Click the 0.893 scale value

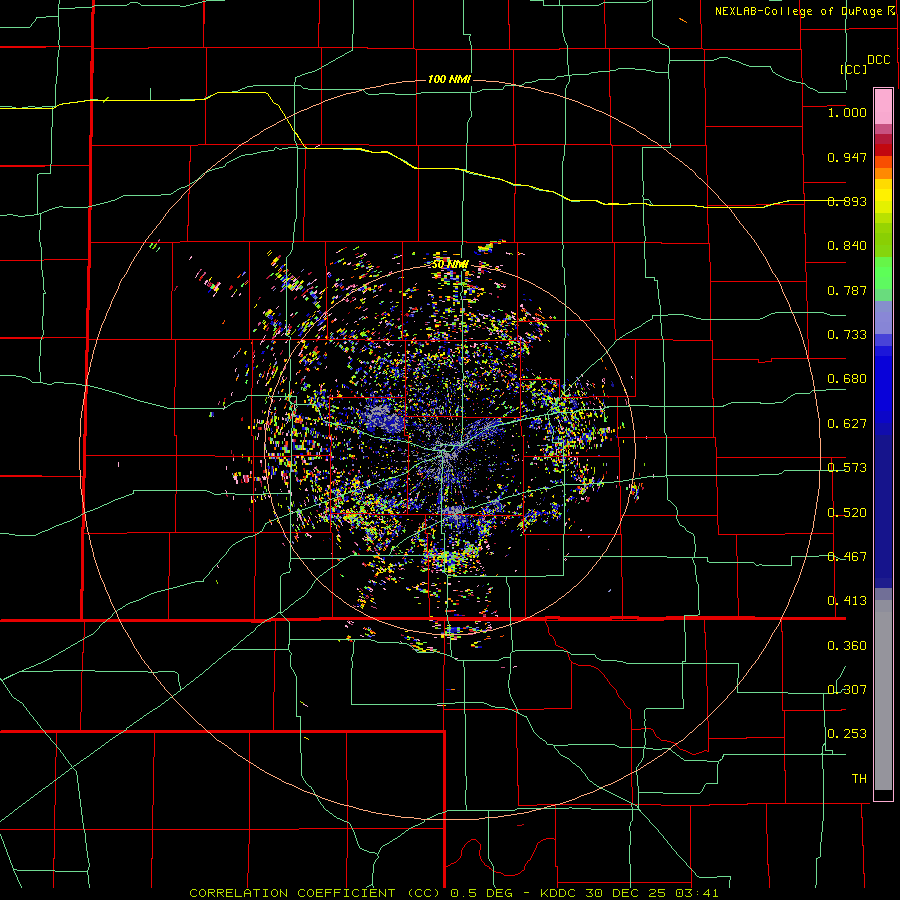847,201
